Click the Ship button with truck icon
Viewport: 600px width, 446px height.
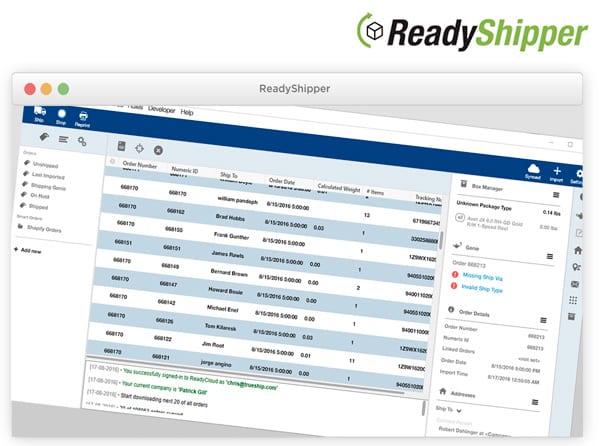point(40,114)
